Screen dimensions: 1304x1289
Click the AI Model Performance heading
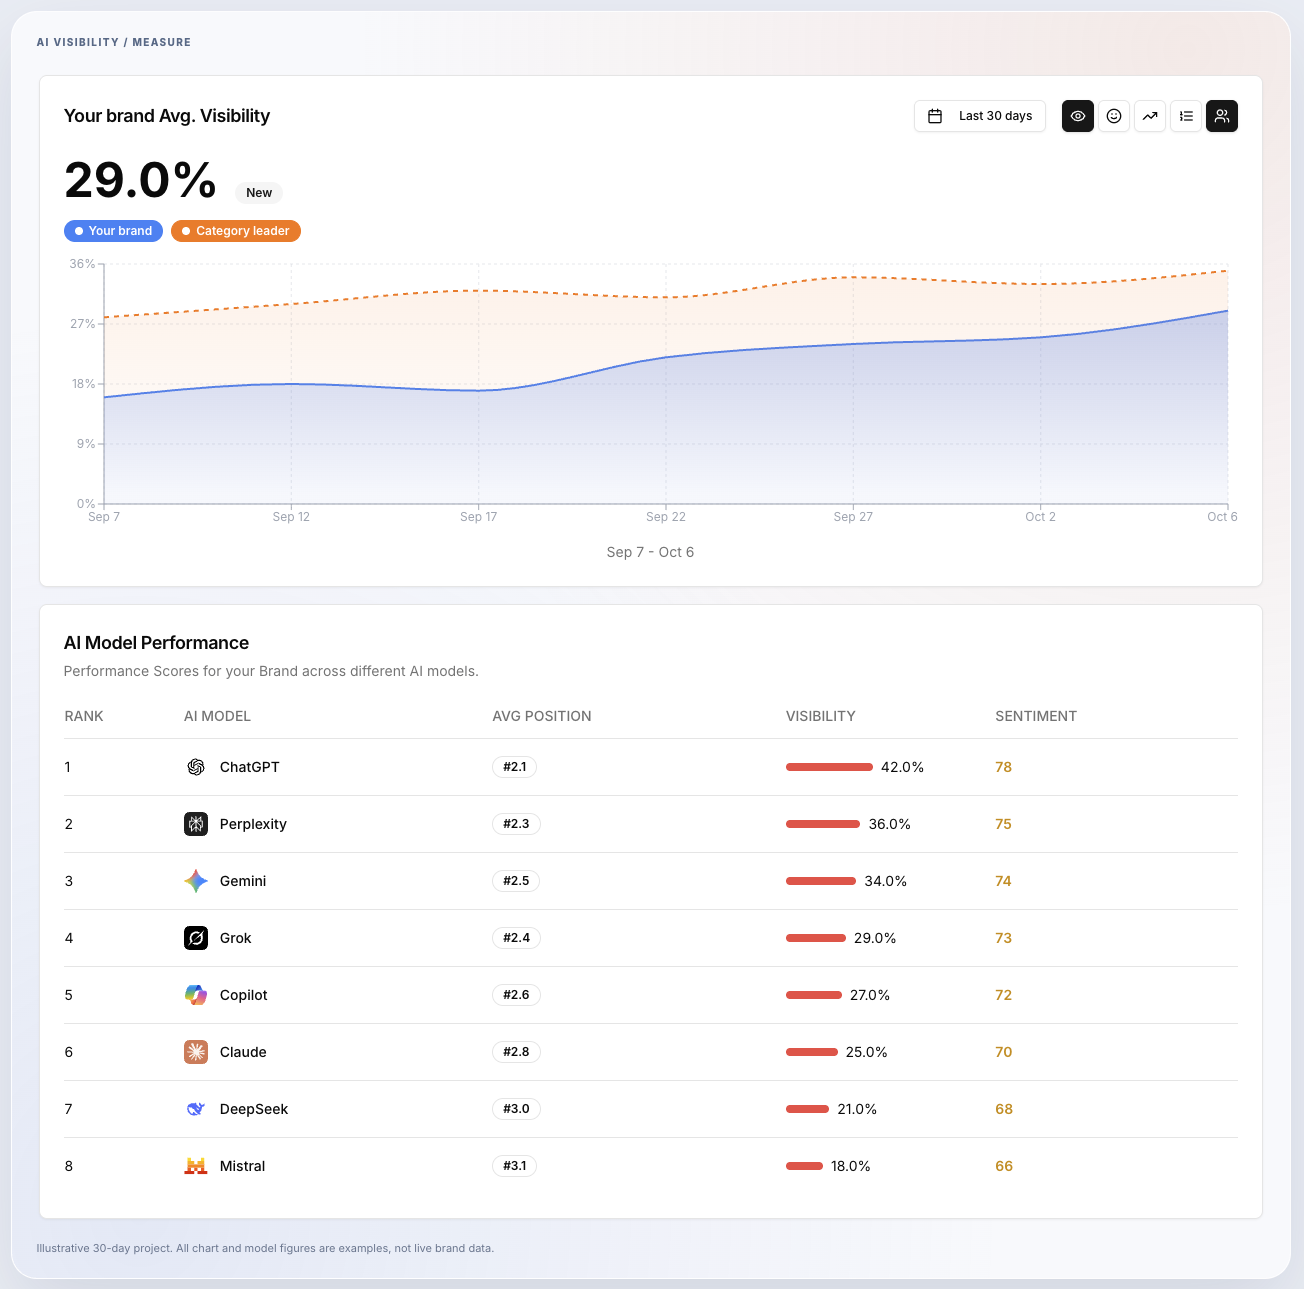[156, 643]
